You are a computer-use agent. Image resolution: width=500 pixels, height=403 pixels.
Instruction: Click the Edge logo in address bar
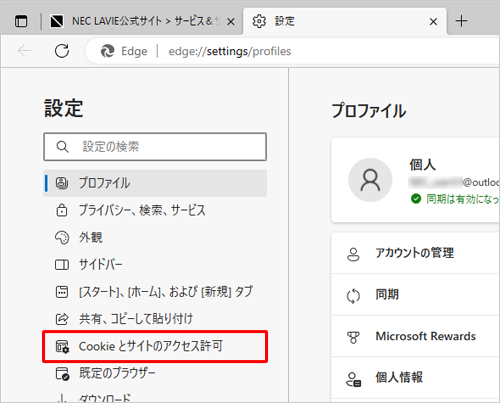[108, 51]
